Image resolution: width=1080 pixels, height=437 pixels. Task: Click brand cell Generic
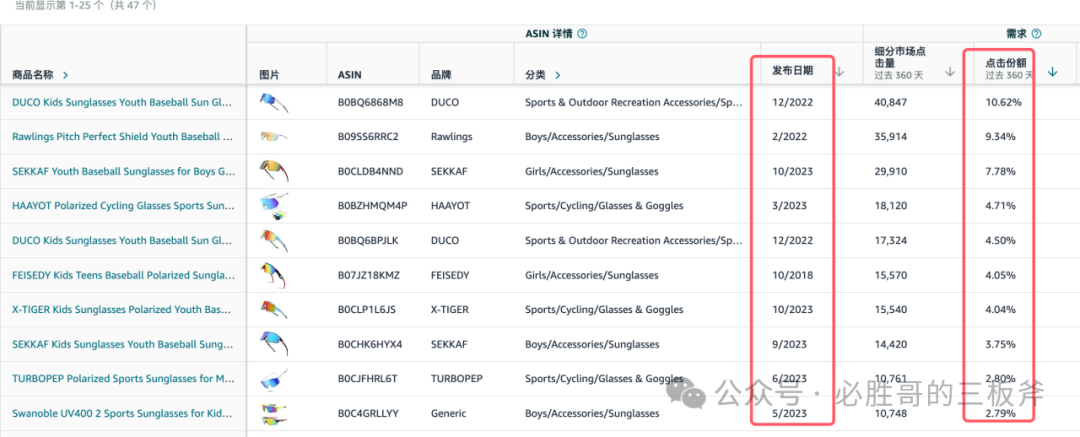coord(448,414)
